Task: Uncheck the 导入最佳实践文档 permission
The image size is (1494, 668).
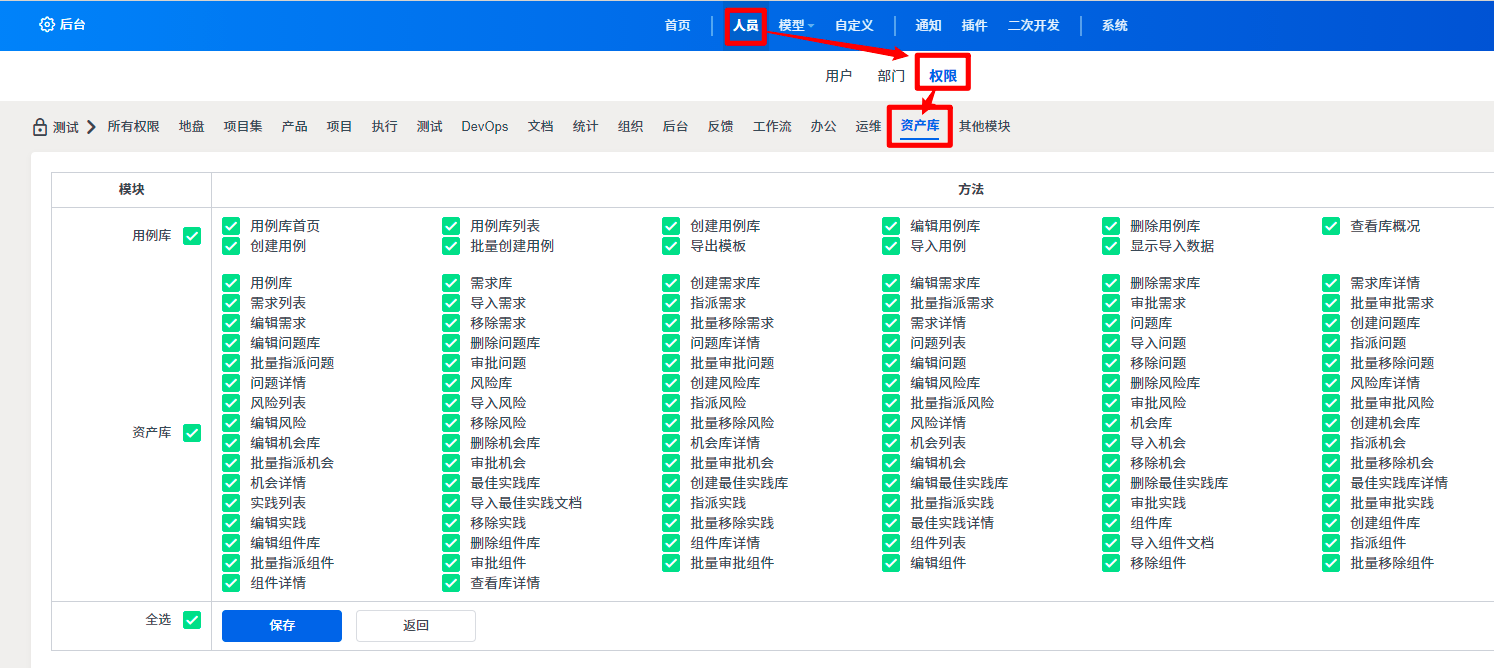Action: point(451,503)
